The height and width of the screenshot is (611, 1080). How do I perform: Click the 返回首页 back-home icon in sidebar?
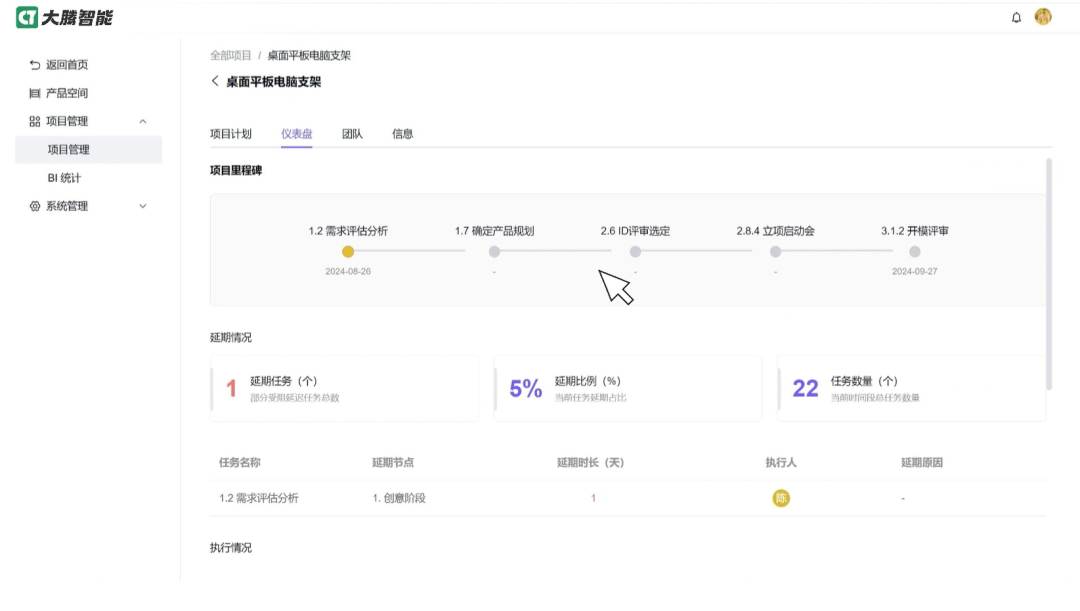click(x=31, y=64)
